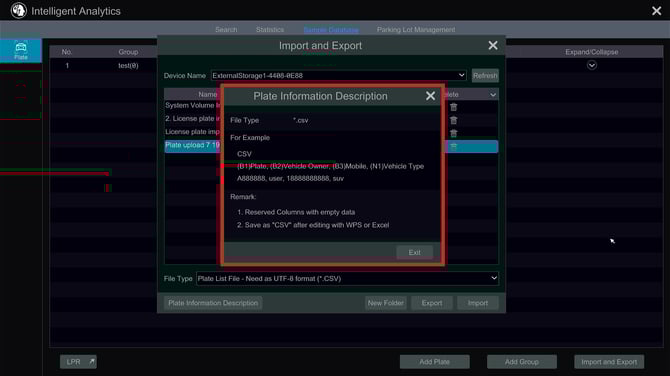Click the Export button
Viewport: 670px width, 376px height.
coord(432,303)
